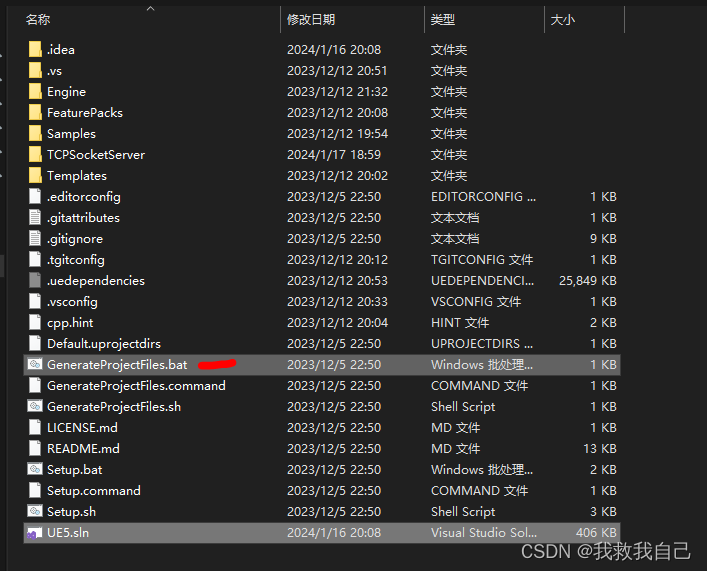Click the 9 KB size of .gitignore
The height and width of the screenshot is (571, 707).
click(x=603, y=239)
